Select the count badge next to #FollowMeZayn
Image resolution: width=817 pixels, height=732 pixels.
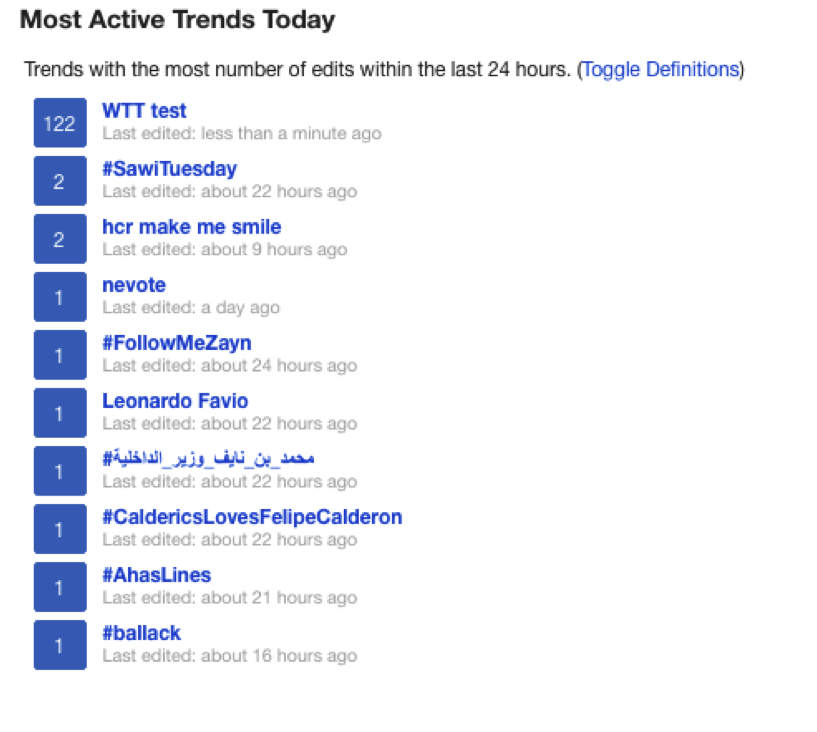[60, 355]
